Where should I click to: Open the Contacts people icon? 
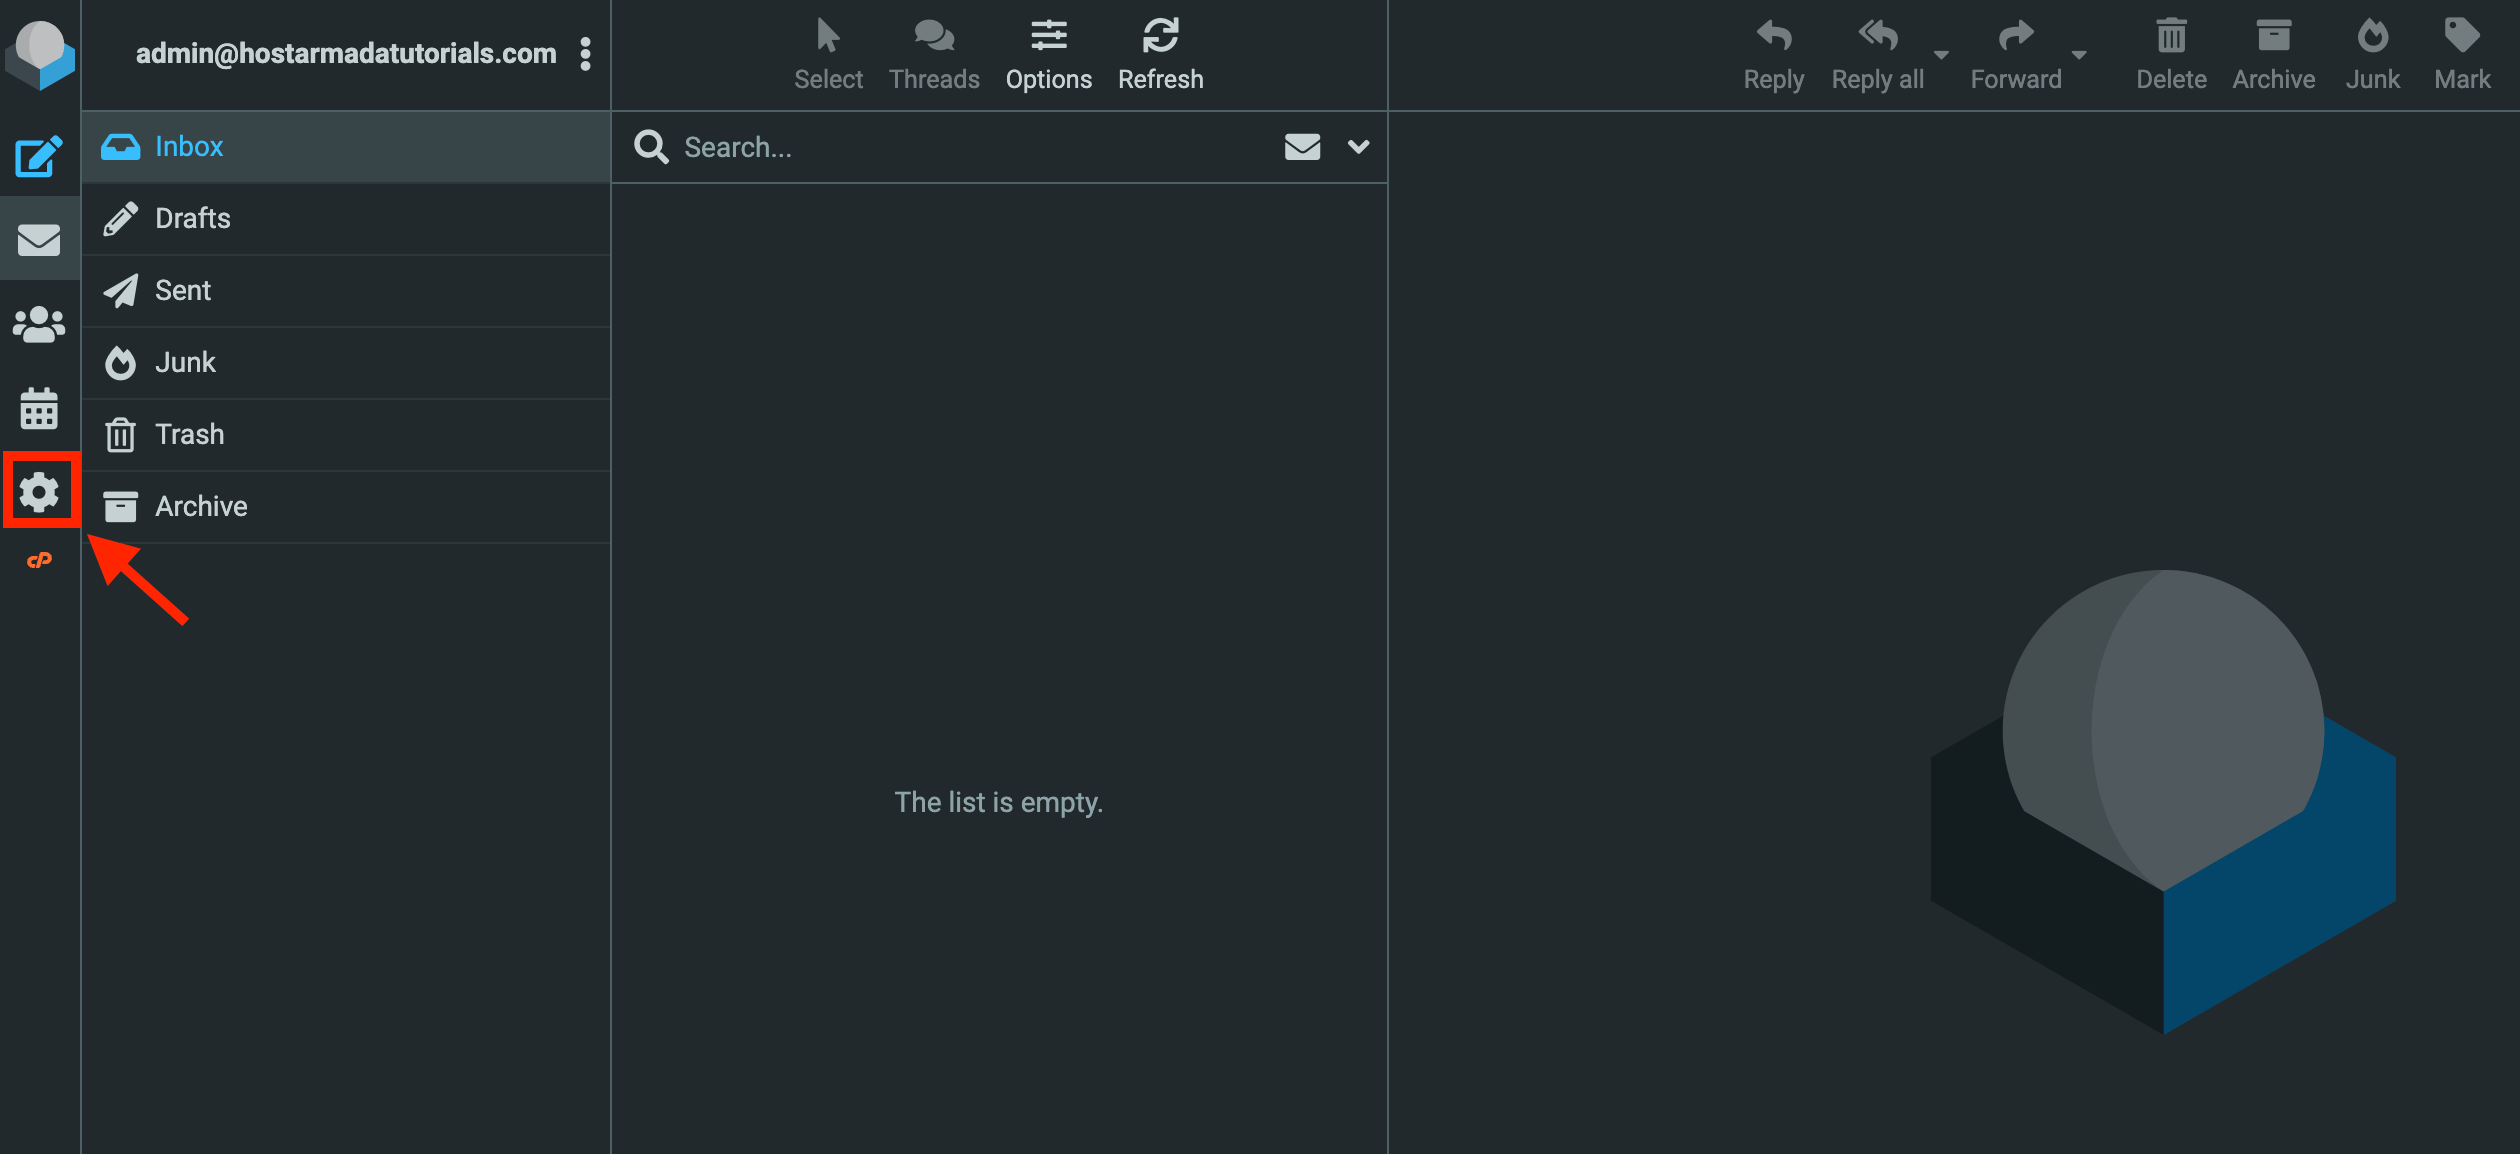pos(39,324)
